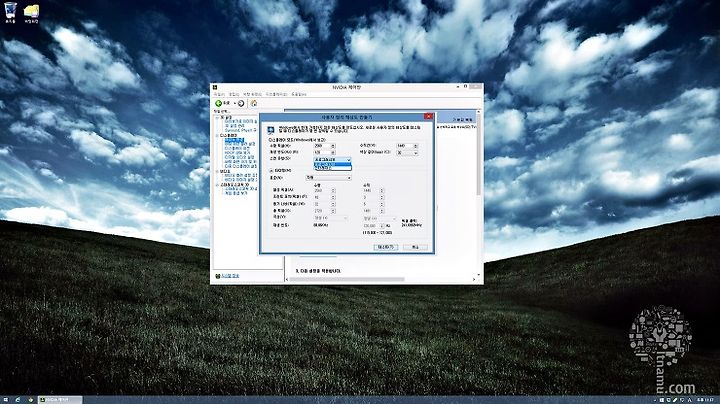Launch Internet Explorer from taskbar
The height and width of the screenshot is (404, 720).
tap(17, 400)
